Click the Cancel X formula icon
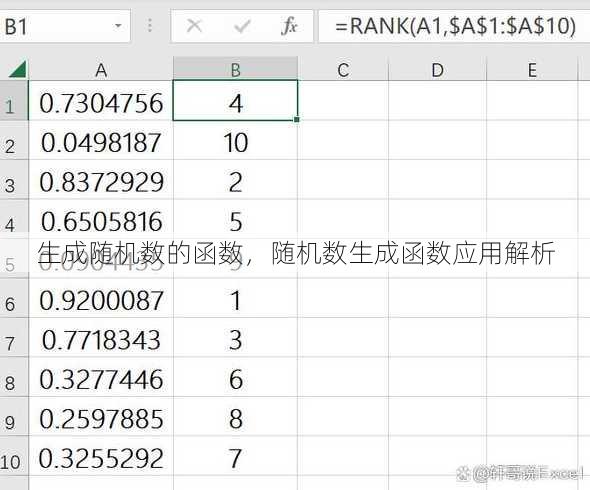 (x=195, y=26)
